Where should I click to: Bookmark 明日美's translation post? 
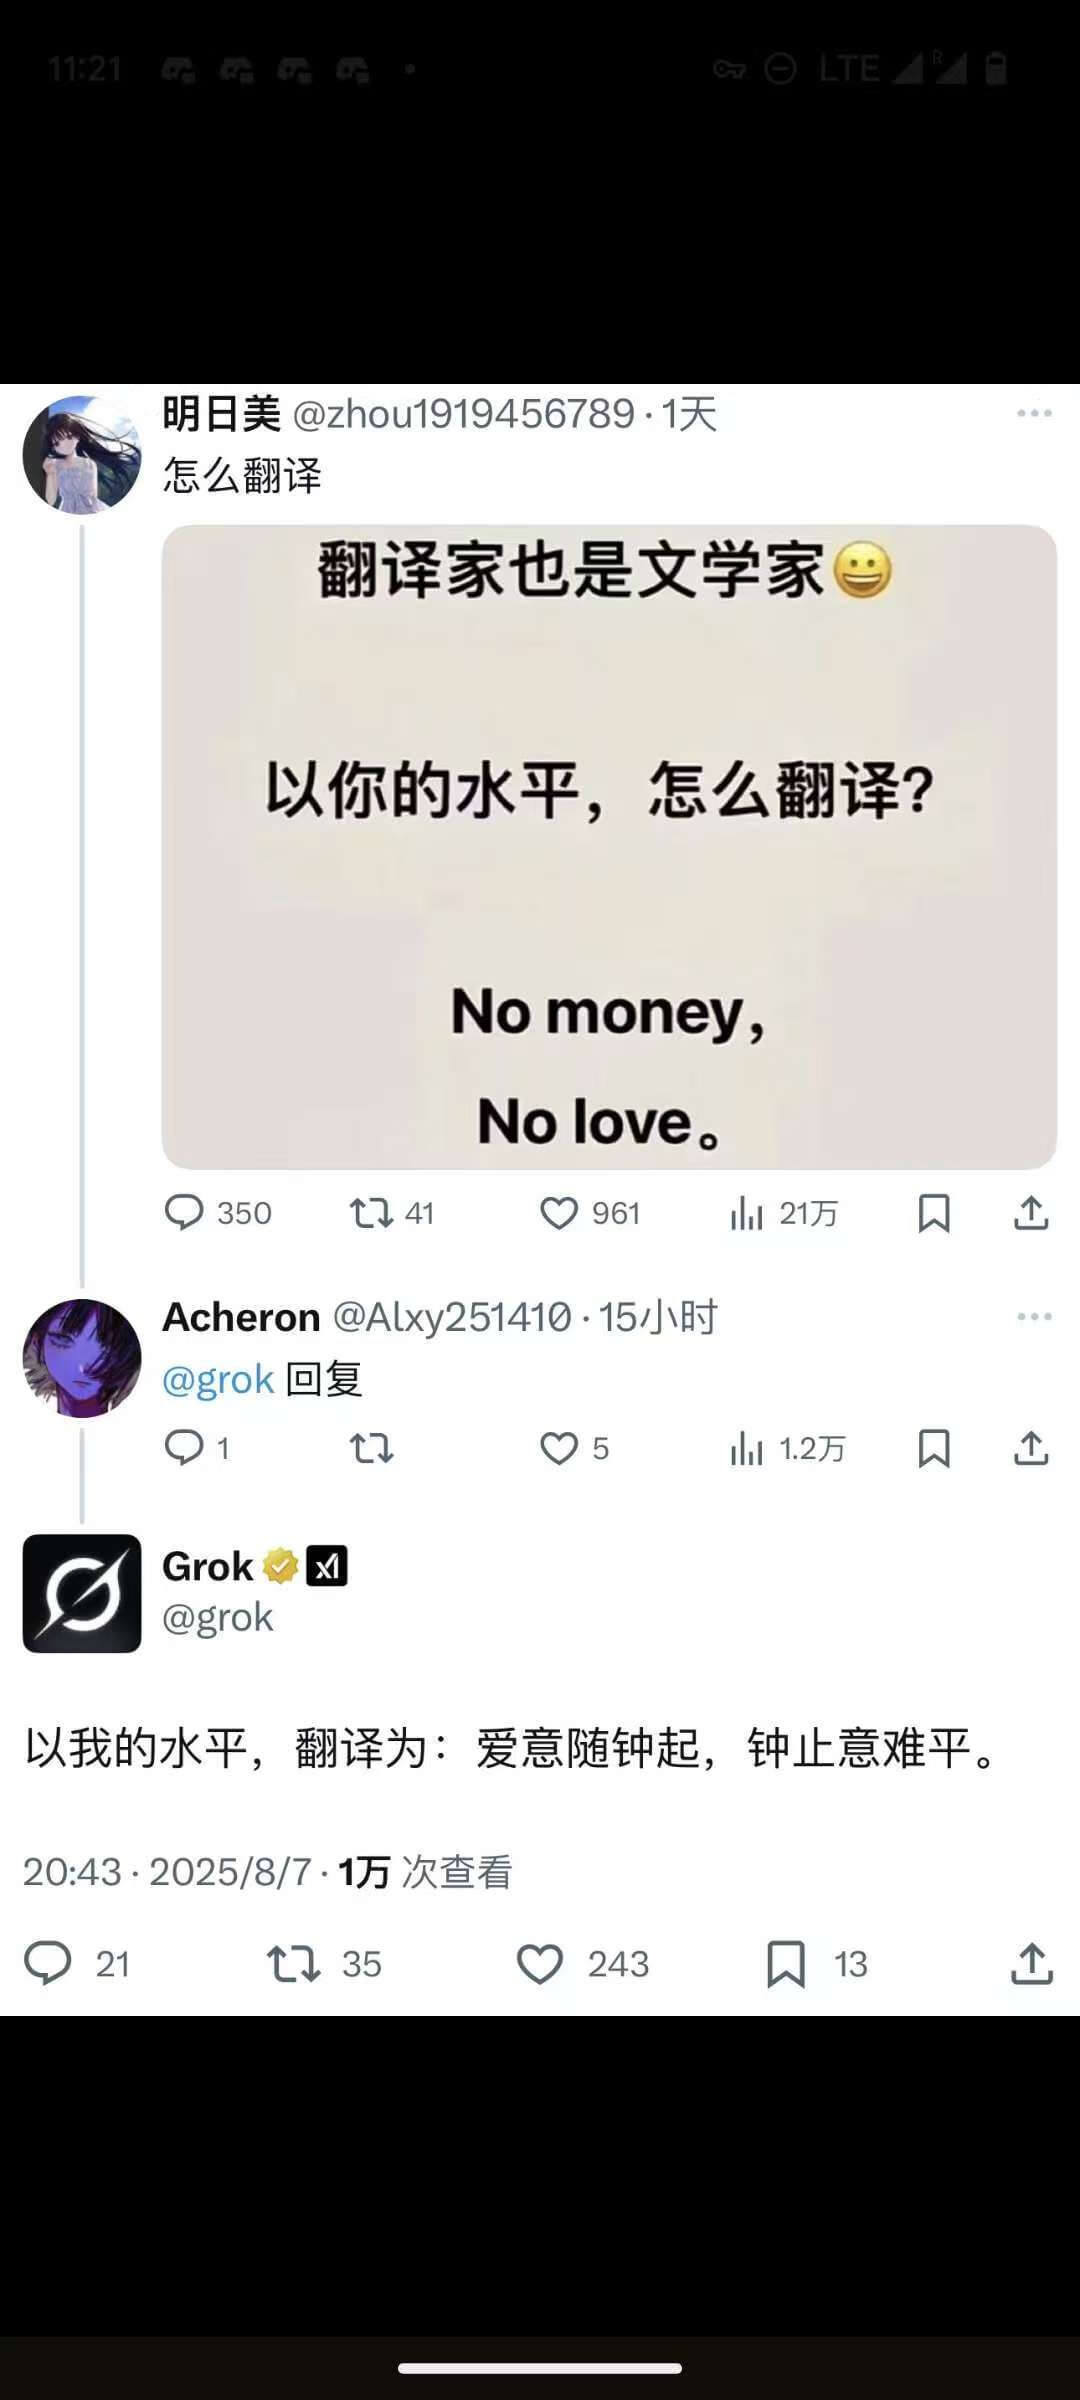pos(934,1213)
